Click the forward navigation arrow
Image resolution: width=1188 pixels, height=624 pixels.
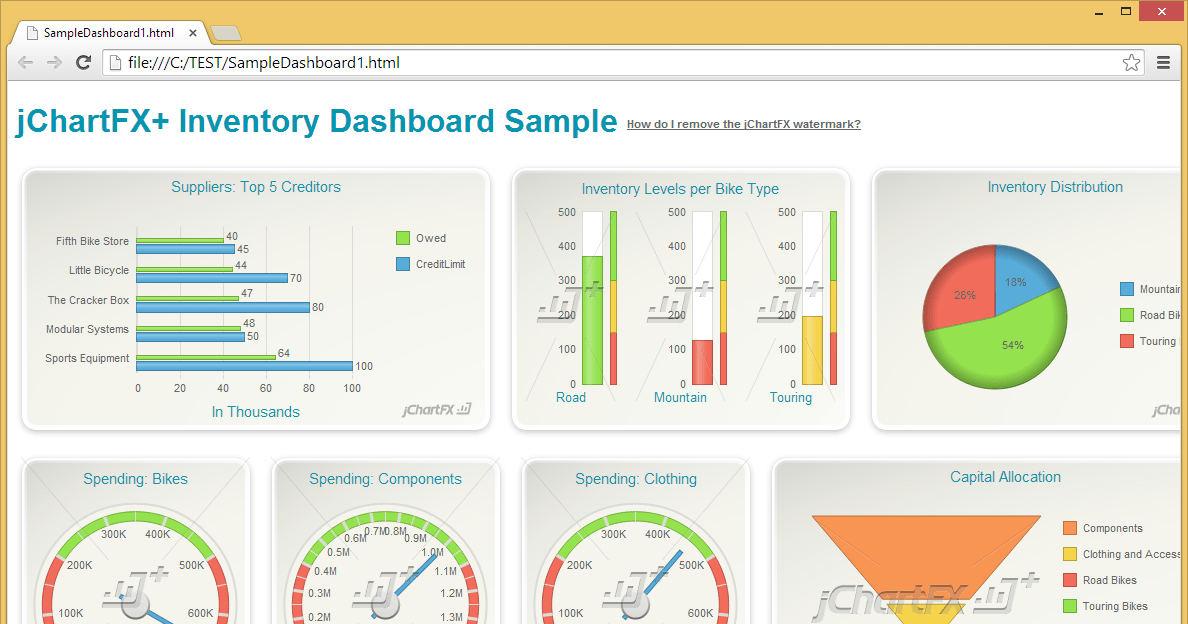54,62
